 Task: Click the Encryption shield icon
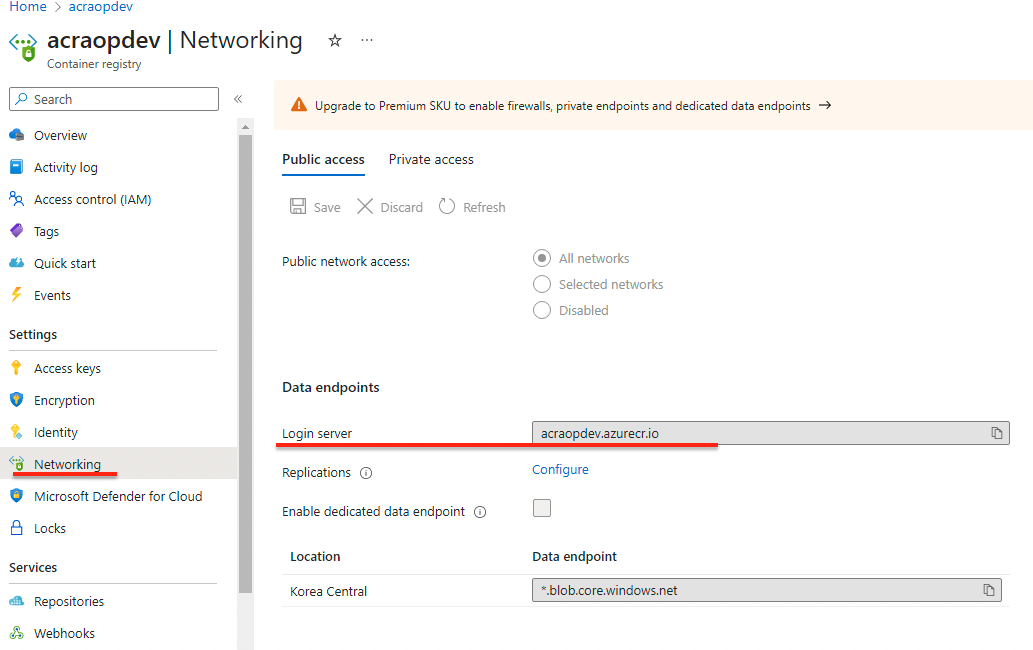tap(17, 400)
